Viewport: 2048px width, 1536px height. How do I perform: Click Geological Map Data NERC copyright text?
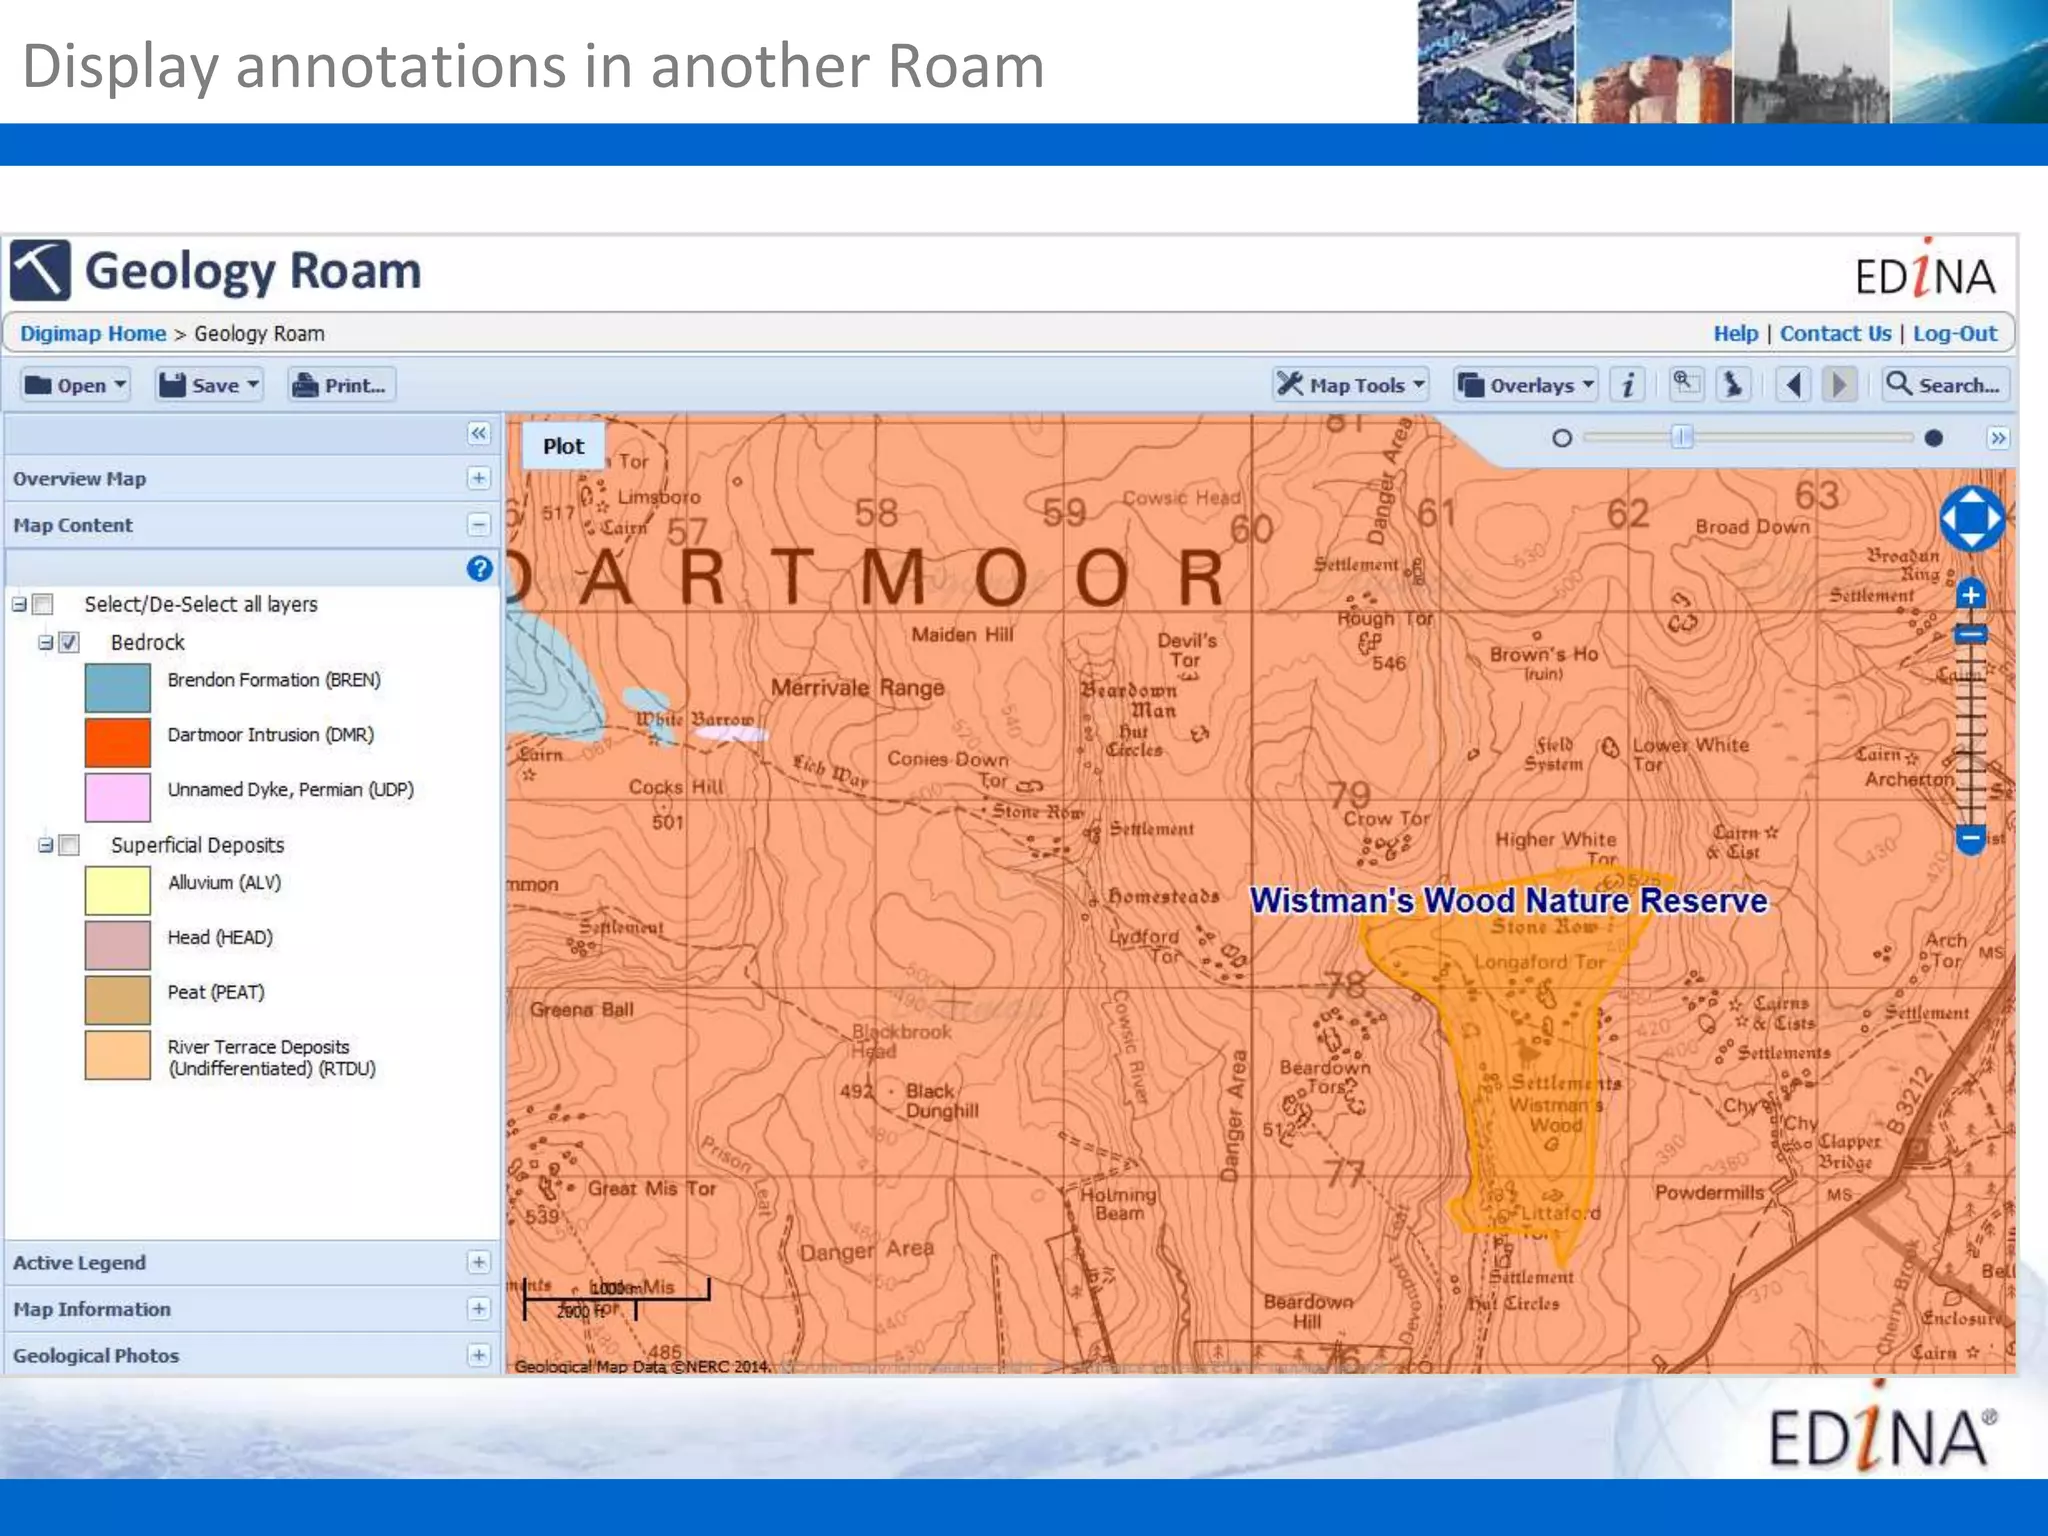tap(642, 1366)
